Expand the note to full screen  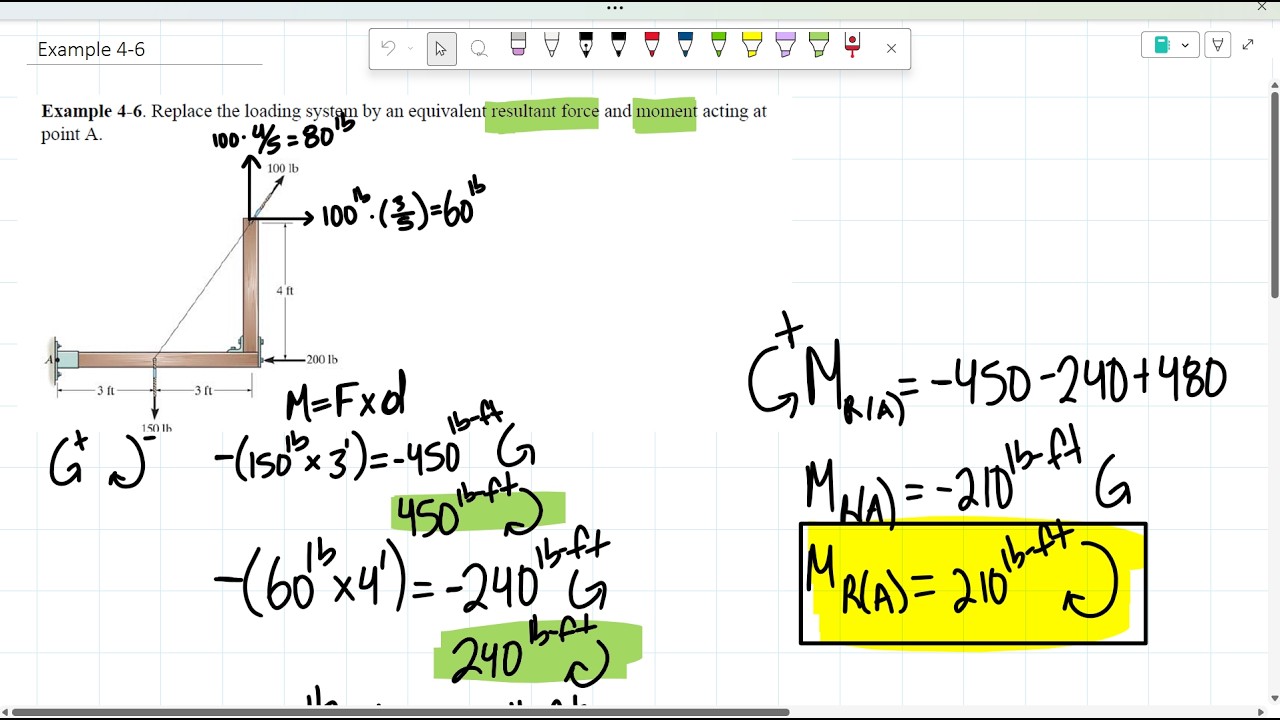[1248, 45]
